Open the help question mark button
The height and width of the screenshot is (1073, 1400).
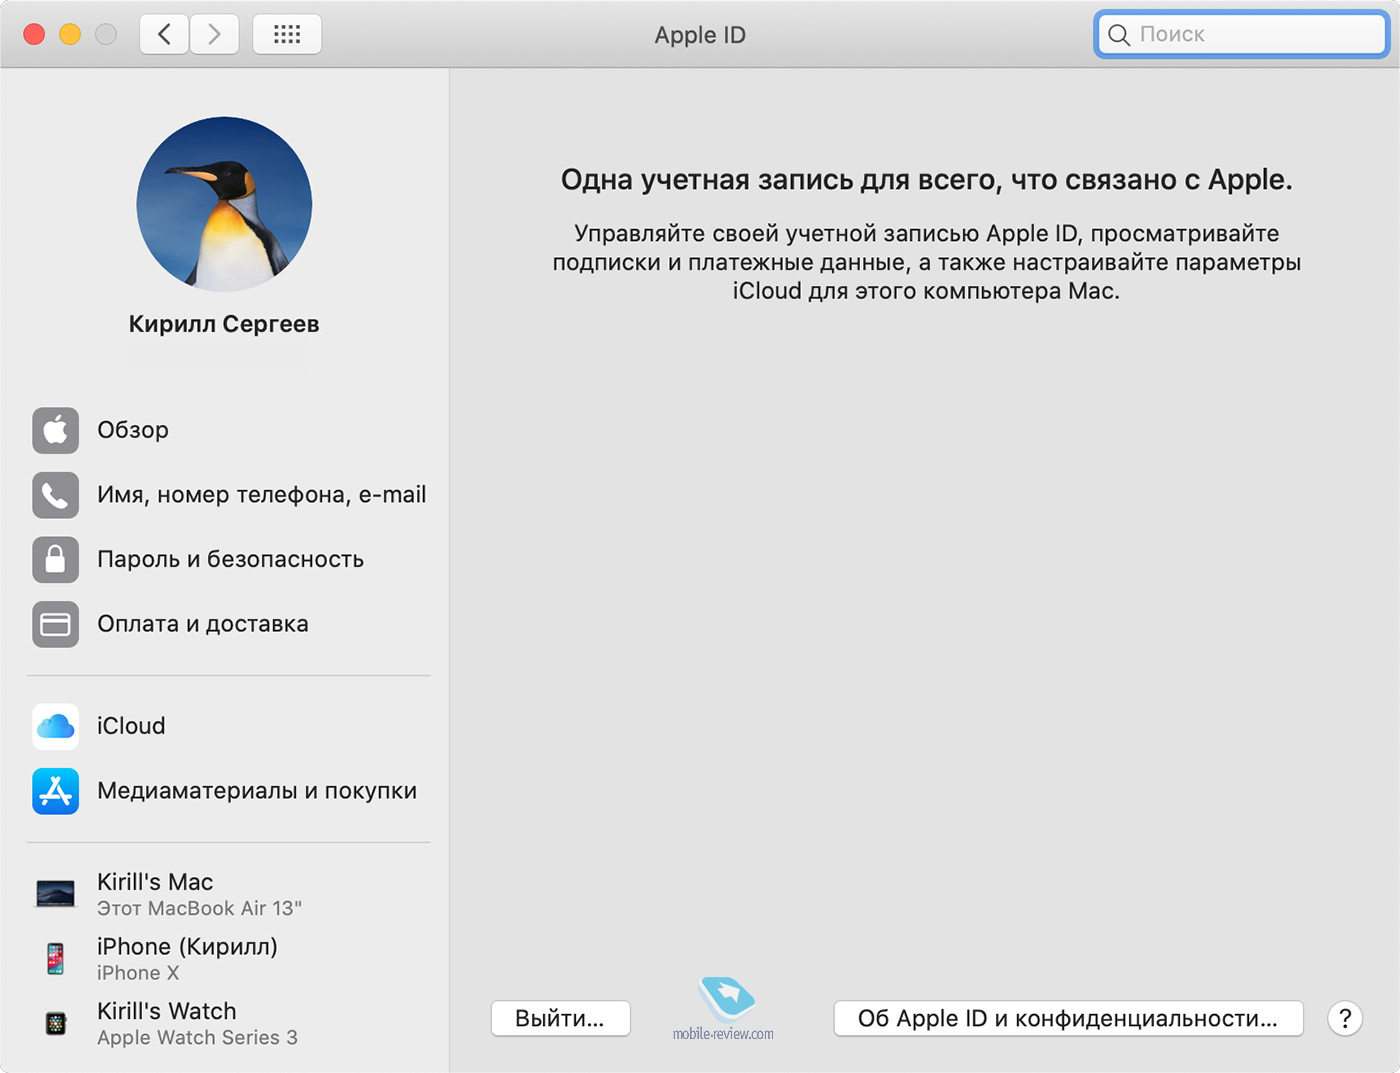1345,1019
